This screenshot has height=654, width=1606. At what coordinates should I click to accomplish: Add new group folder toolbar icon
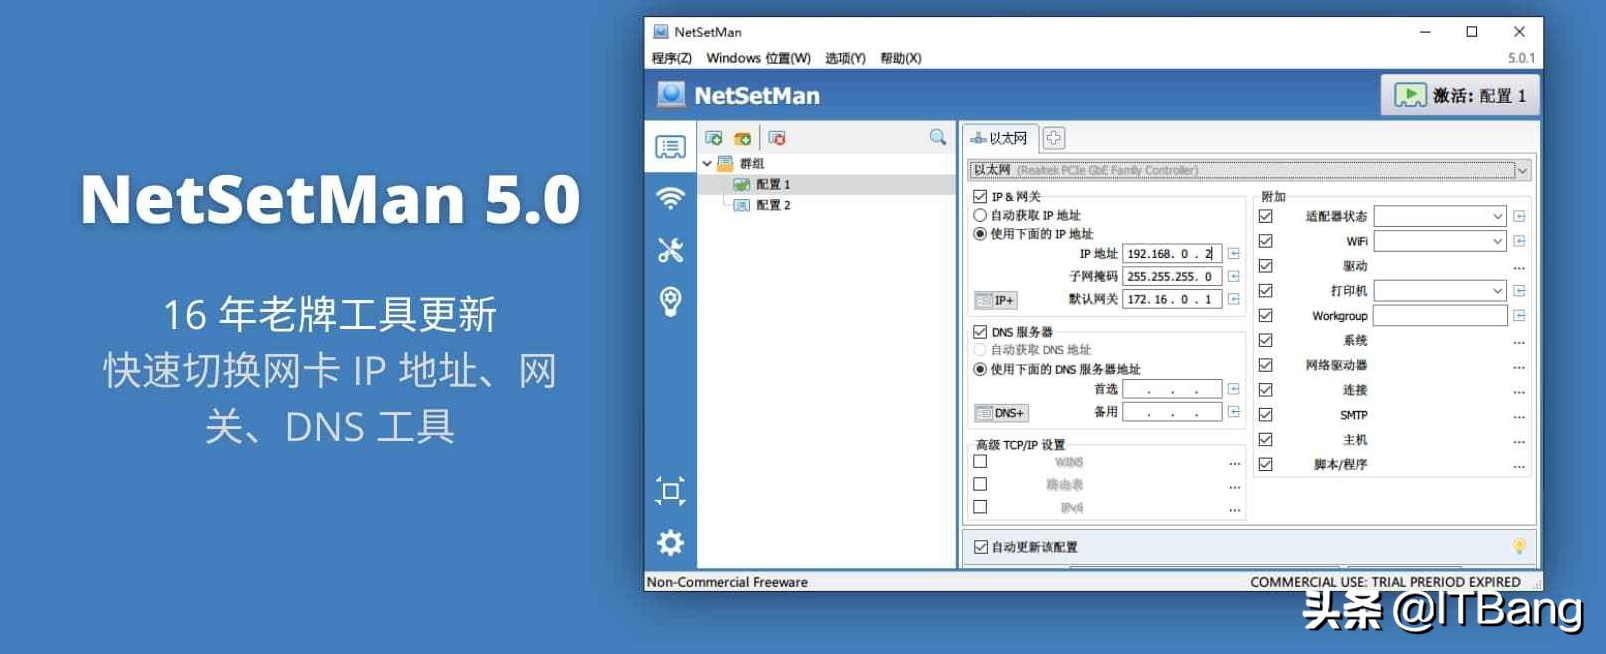click(742, 138)
